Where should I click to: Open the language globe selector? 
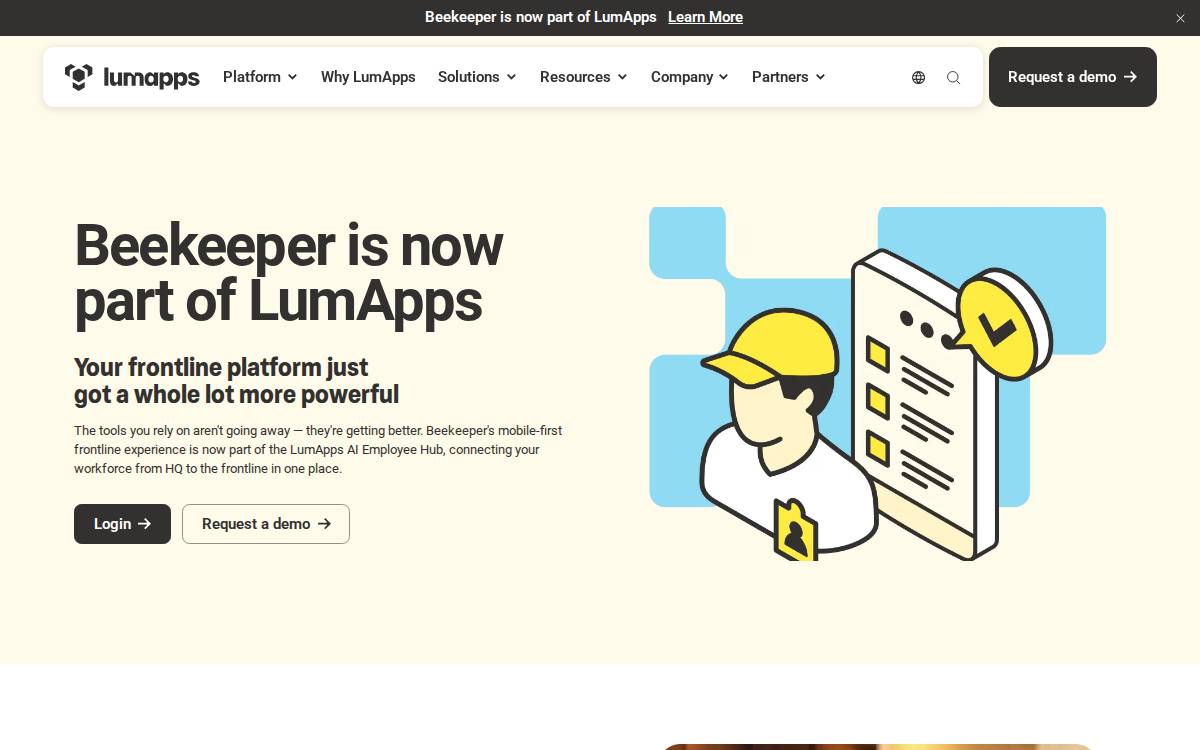(918, 77)
